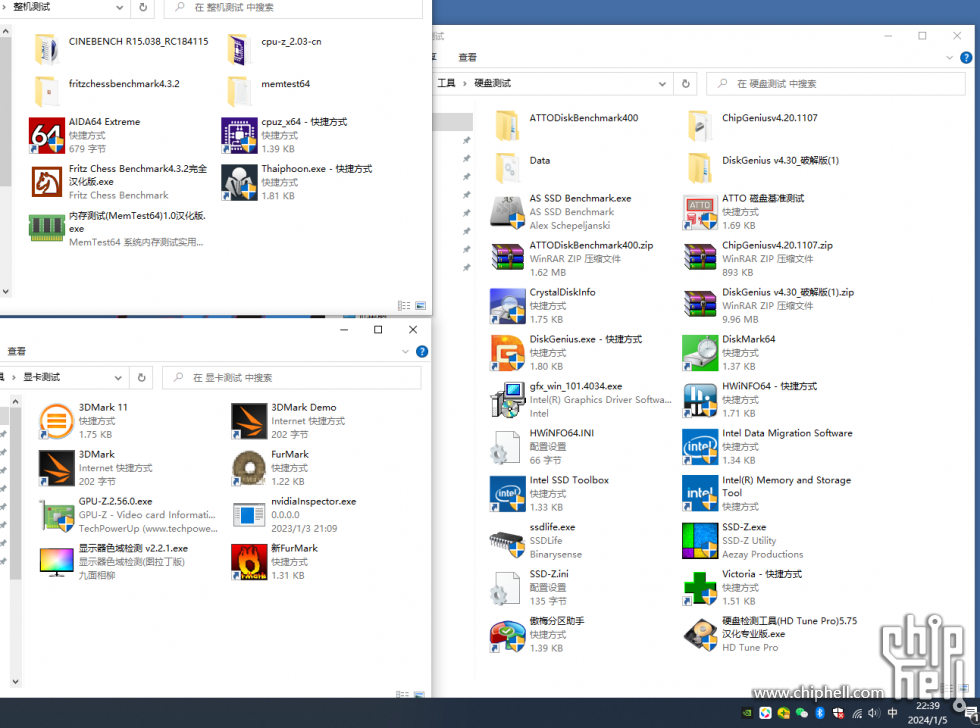This screenshot has height=728, width=980.
Task: Select the nvidiaInspector.exe icon
Action: [x=249, y=514]
